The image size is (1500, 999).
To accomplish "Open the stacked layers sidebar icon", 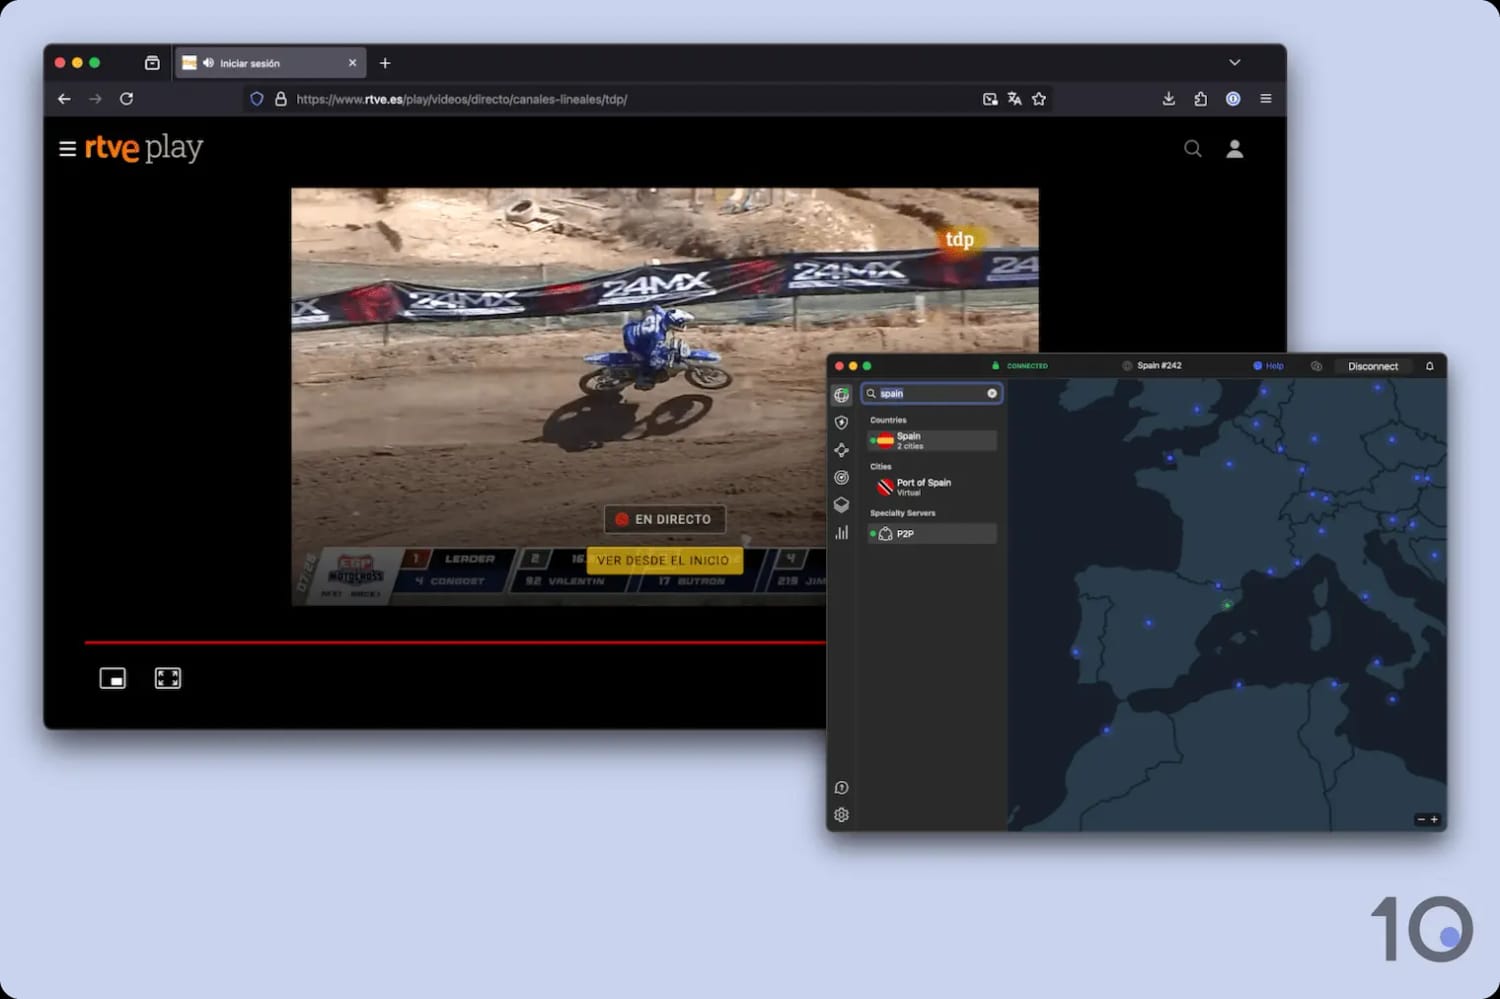I will (x=841, y=505).
